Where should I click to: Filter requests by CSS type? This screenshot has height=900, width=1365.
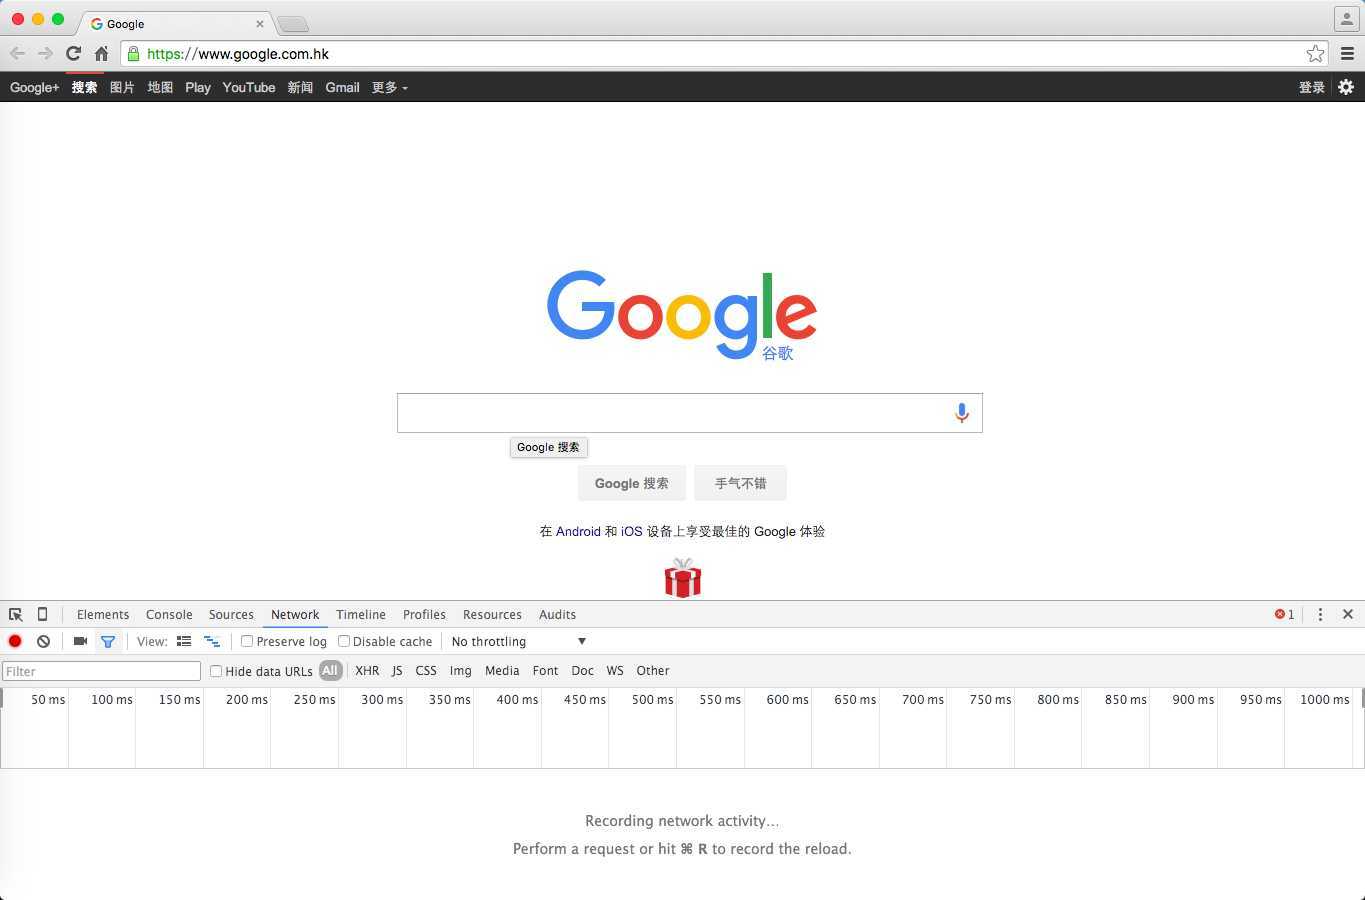(426, 671)
